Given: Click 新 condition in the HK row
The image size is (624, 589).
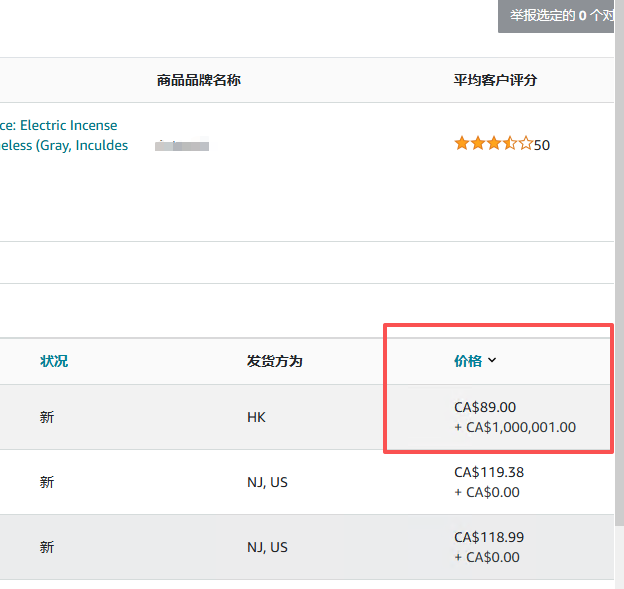Looking at the screenshot, I should pos(47,417).
